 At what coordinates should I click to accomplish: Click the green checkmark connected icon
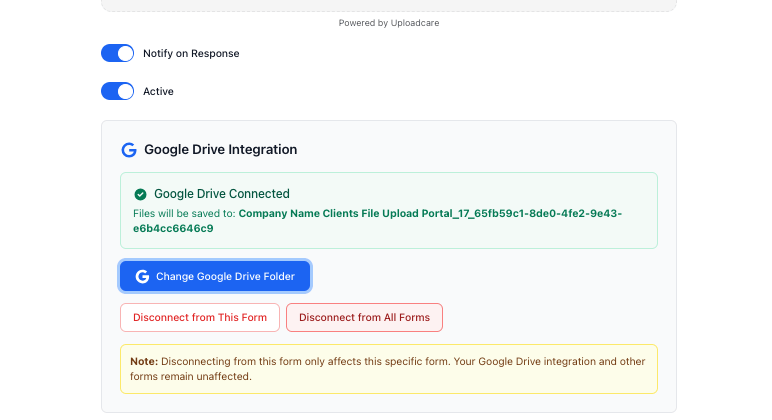click(x=140, y=194)
